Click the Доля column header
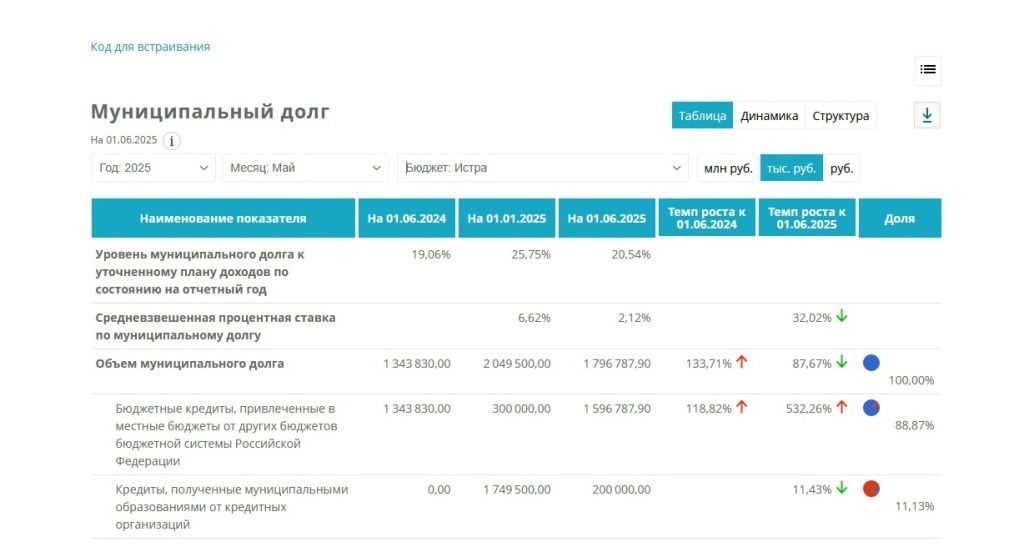 (x=899, y=219)
